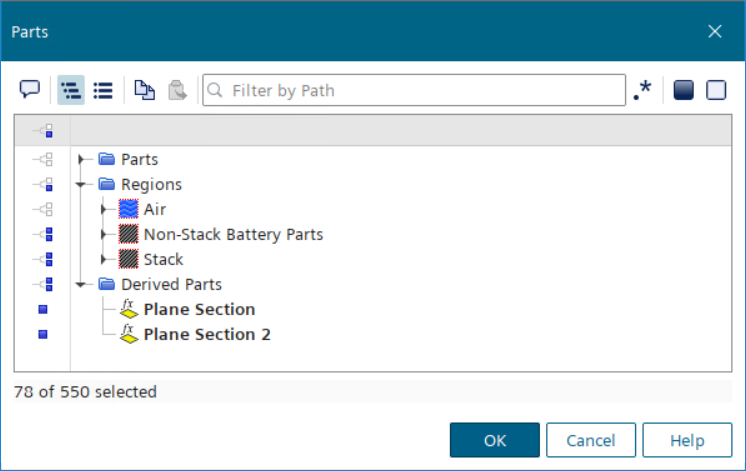Click the speech bubble comment icon

(30, 90)
